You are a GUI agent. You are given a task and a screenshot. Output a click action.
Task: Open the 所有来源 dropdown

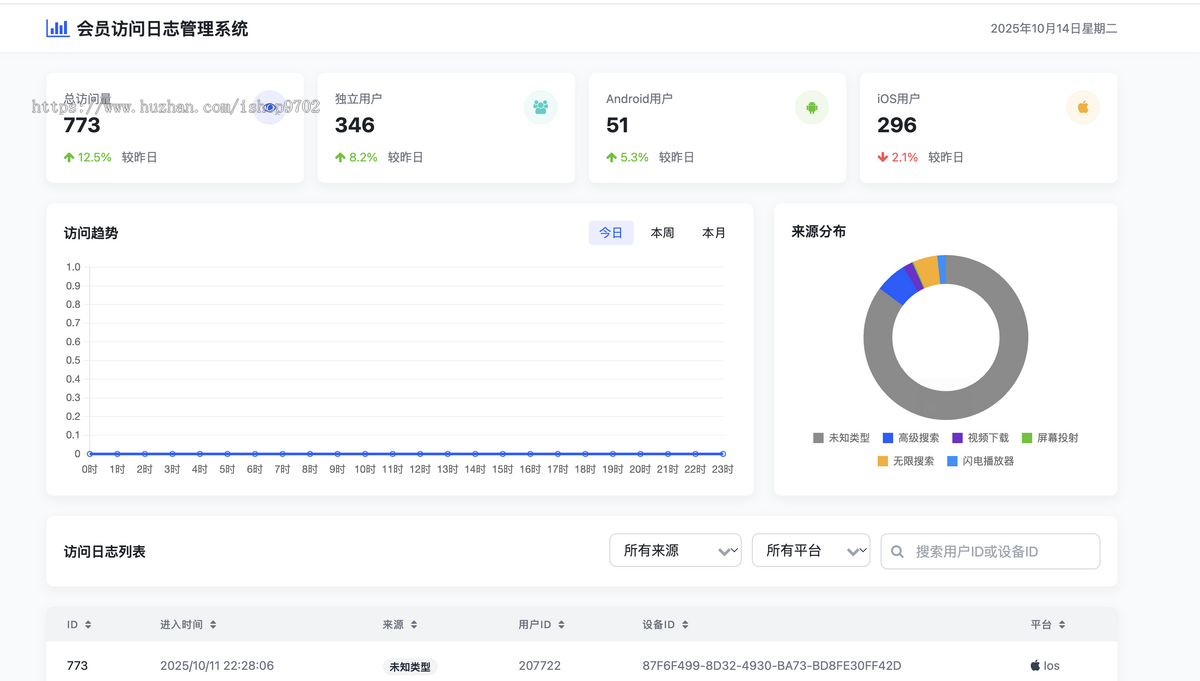pos(675,550)
